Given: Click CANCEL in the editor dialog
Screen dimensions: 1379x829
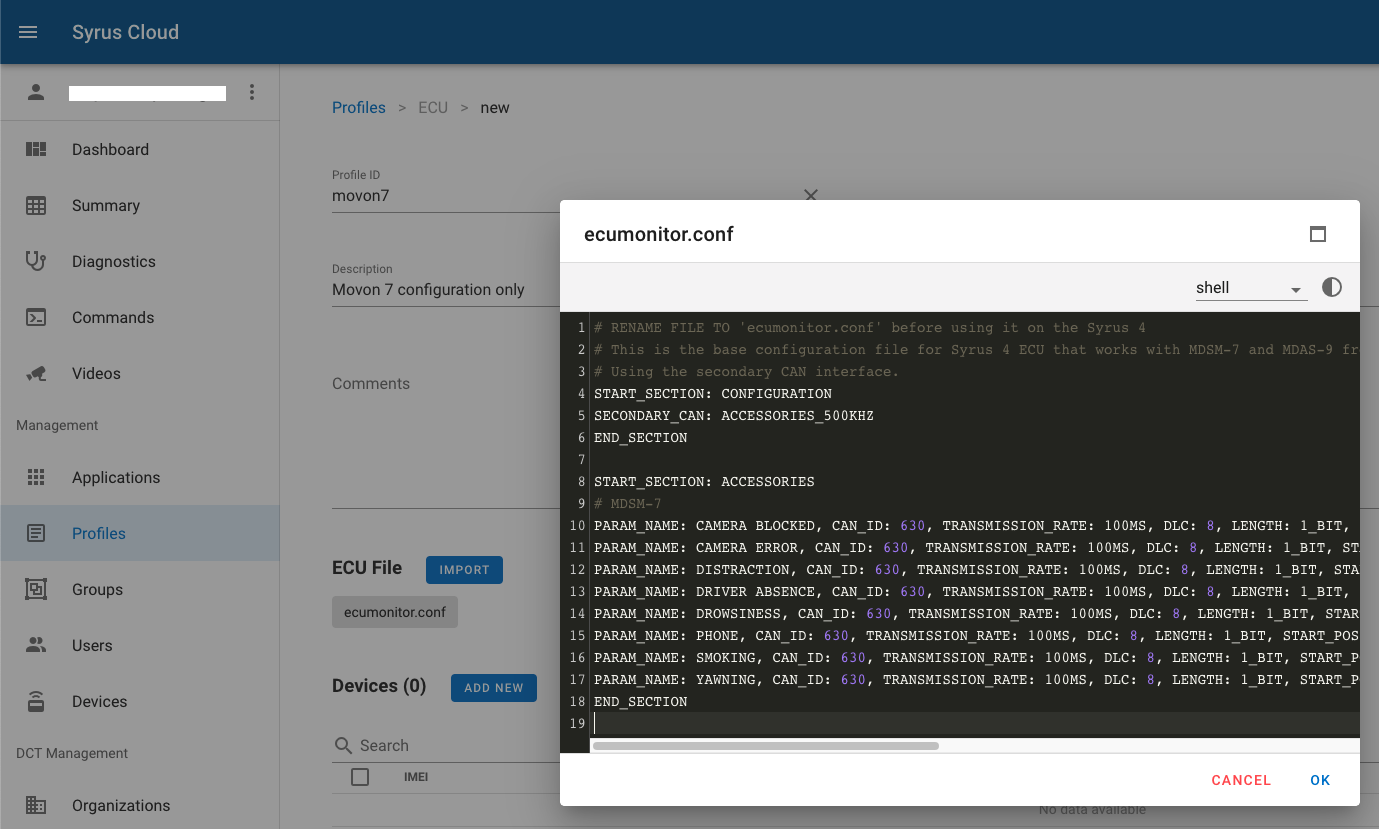Looking at the screenshot, I should [x=1241, y=780].
